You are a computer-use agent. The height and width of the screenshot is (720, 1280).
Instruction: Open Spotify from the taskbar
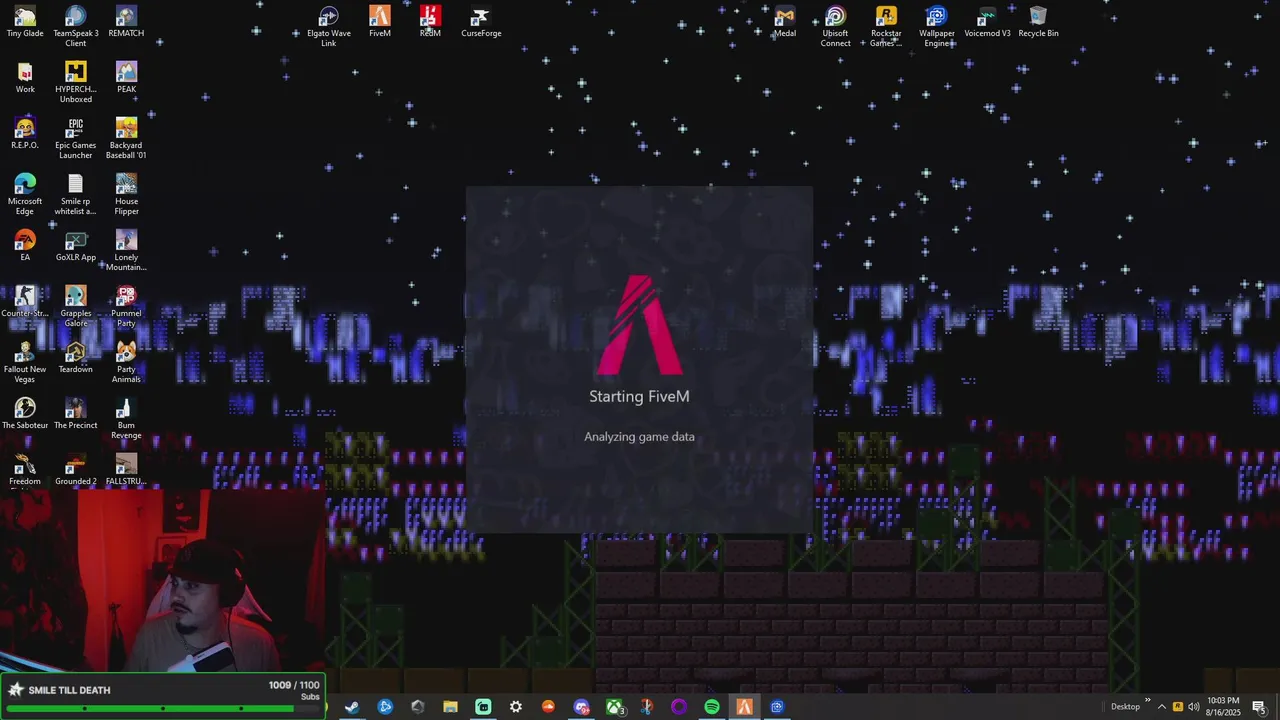(712, 707)
